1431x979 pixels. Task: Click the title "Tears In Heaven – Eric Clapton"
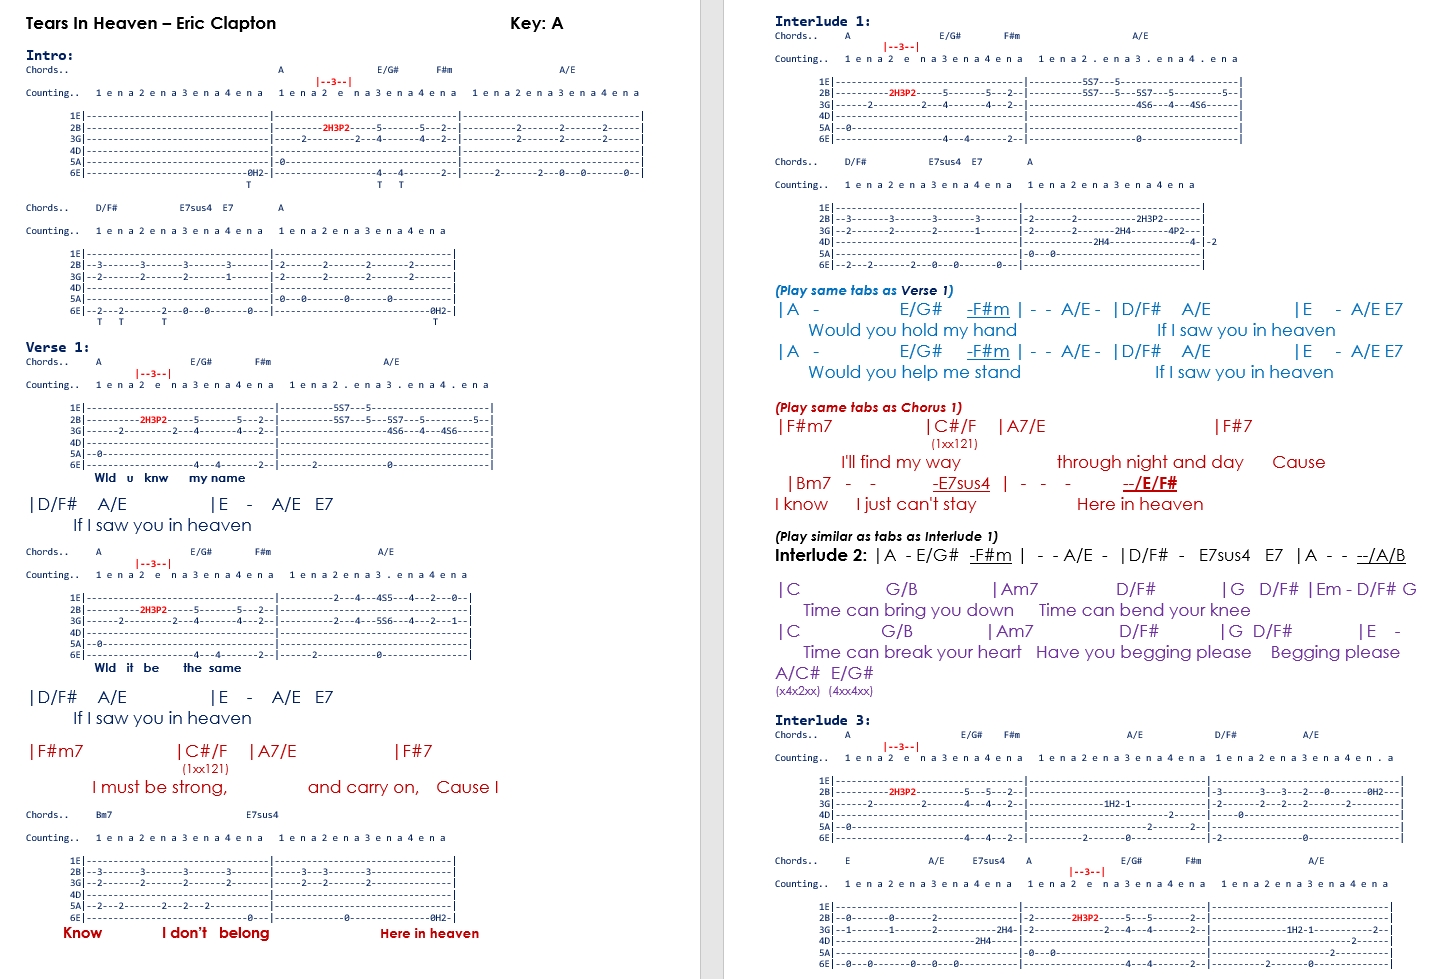[x=151, y=23]
